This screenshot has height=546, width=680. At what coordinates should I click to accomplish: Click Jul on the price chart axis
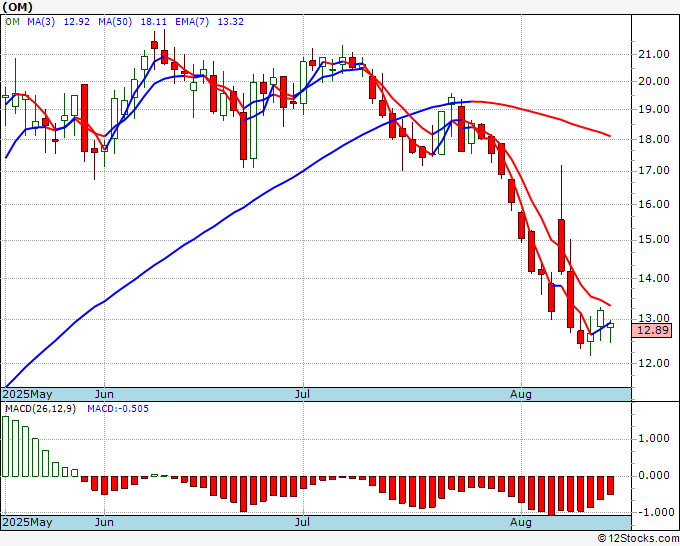(302, 394)
